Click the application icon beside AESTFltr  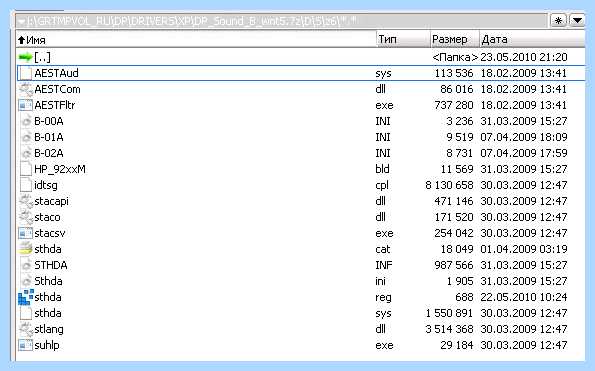tap(25, 105)
